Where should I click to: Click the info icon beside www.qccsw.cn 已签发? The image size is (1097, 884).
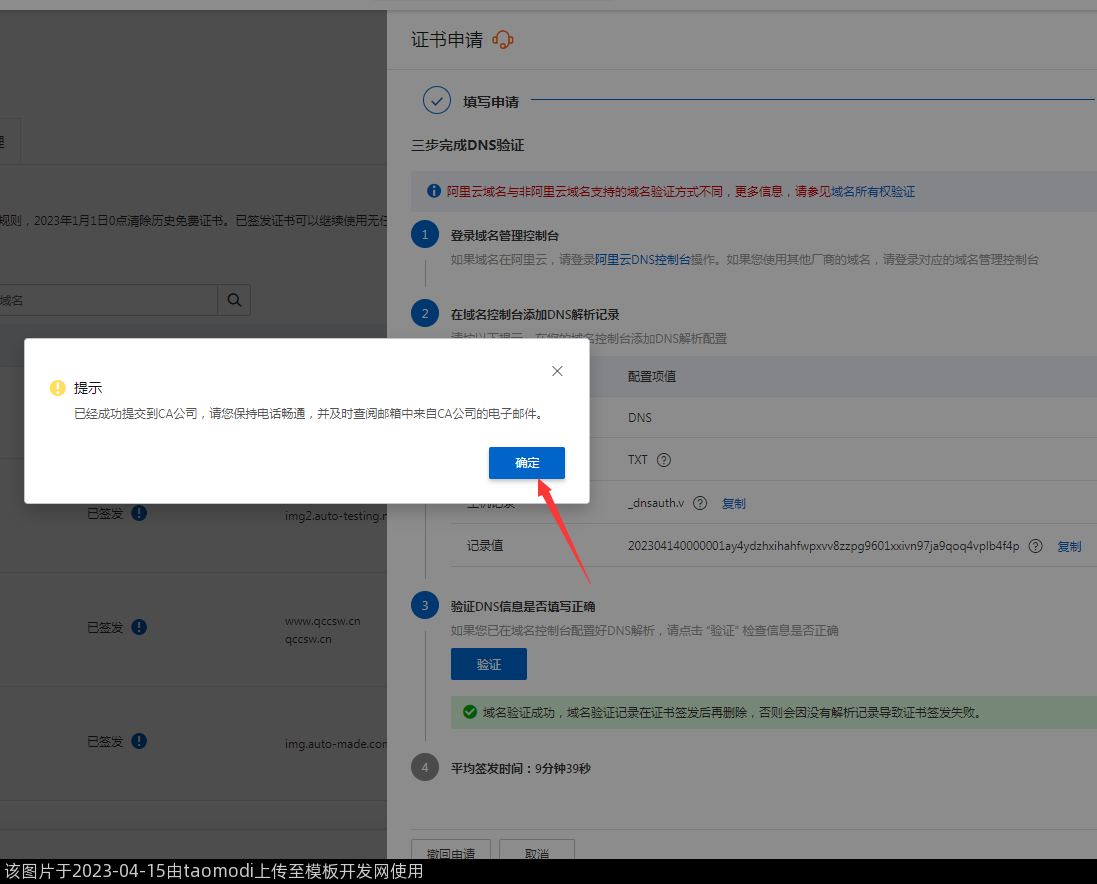[x=139, y=627]
